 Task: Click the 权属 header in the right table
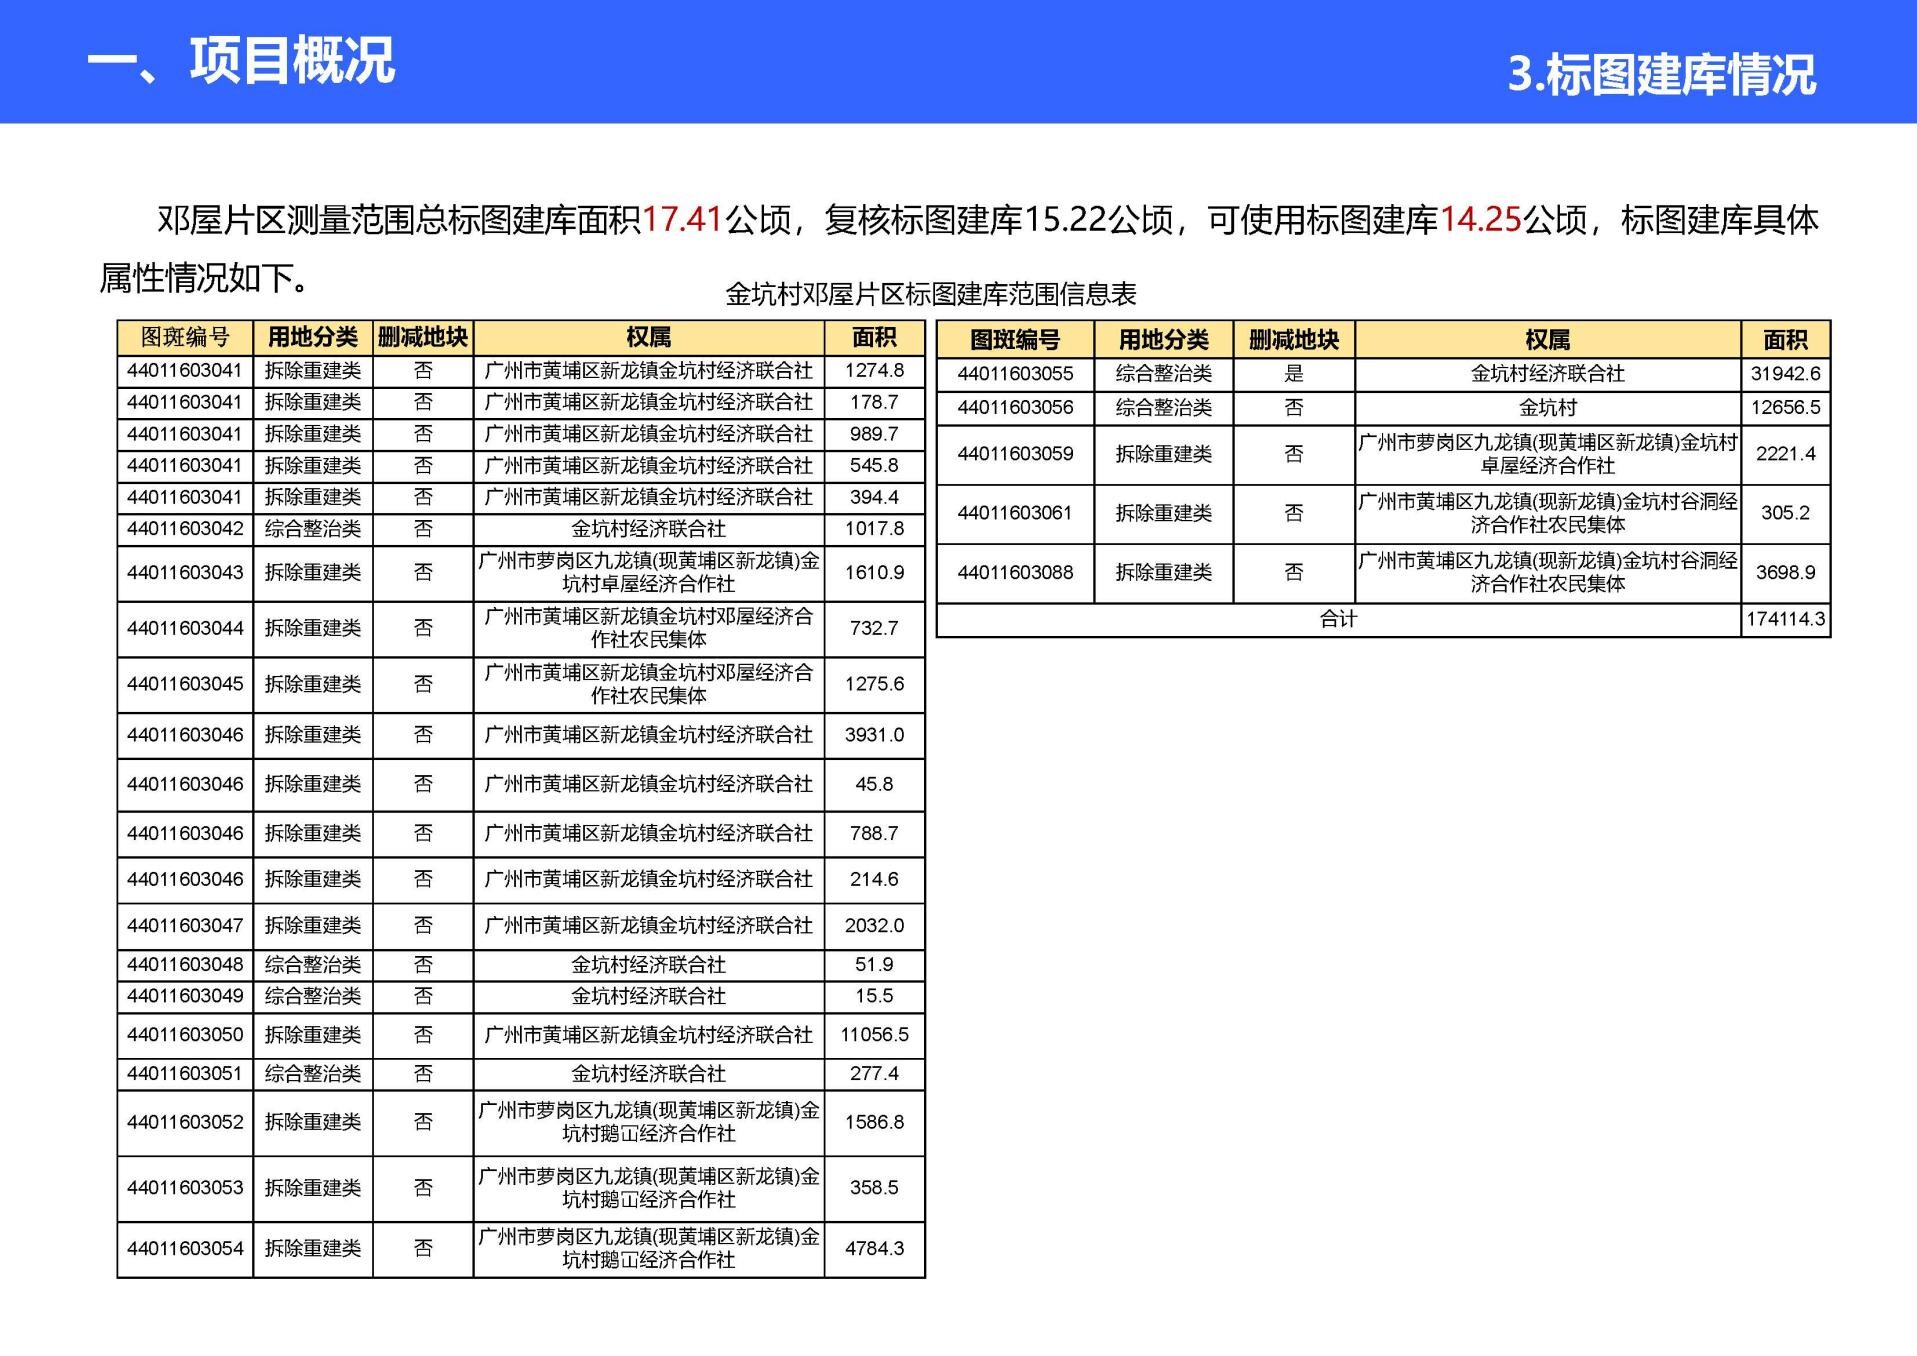click(x=1547, y=340)
